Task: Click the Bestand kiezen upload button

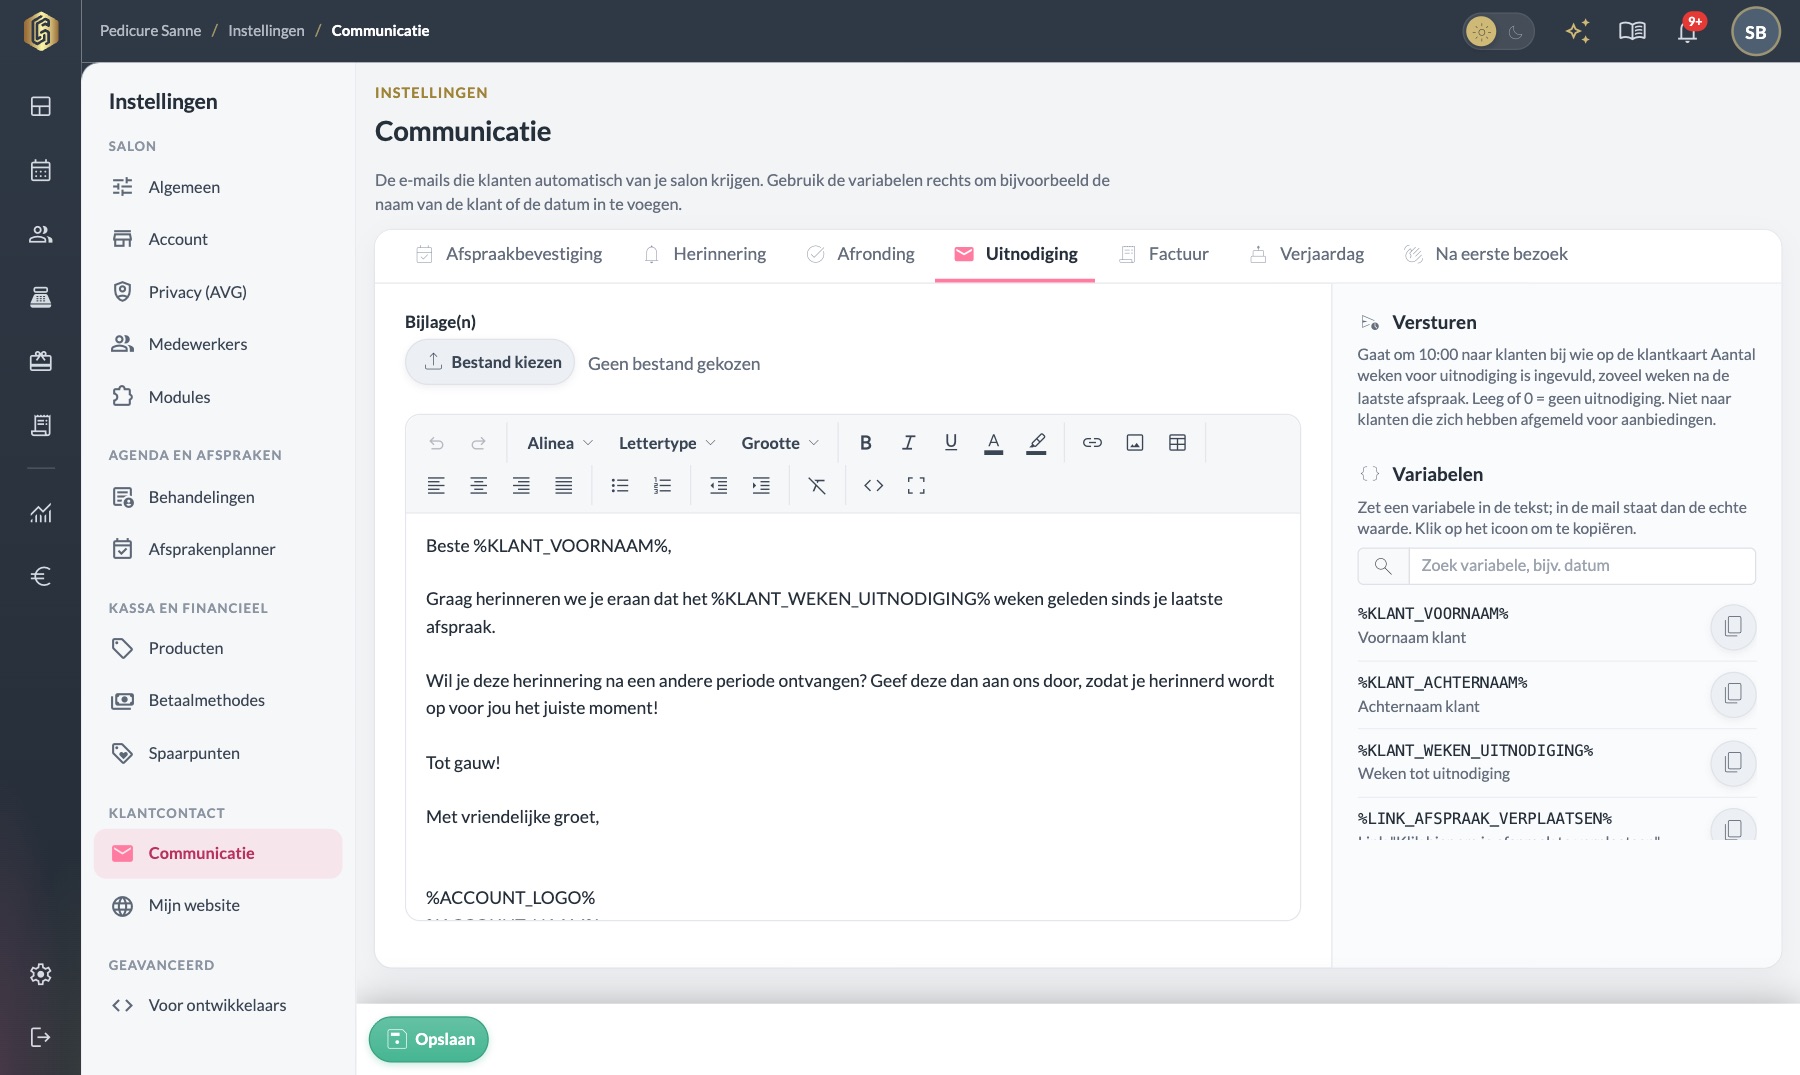Action: click(x=490, y=362)
